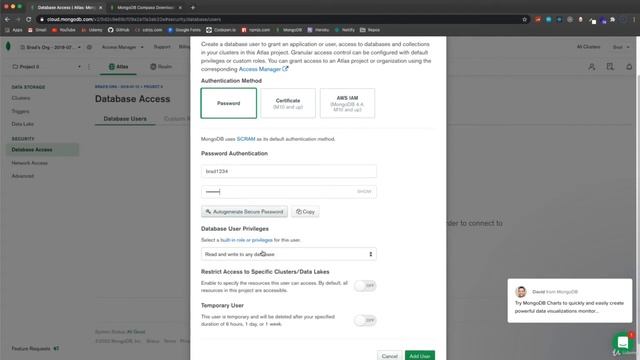Viewport: 640px width, 360px height.
Task: Expand the Brad's Org organization dropdown
Action: pos(51,47)
